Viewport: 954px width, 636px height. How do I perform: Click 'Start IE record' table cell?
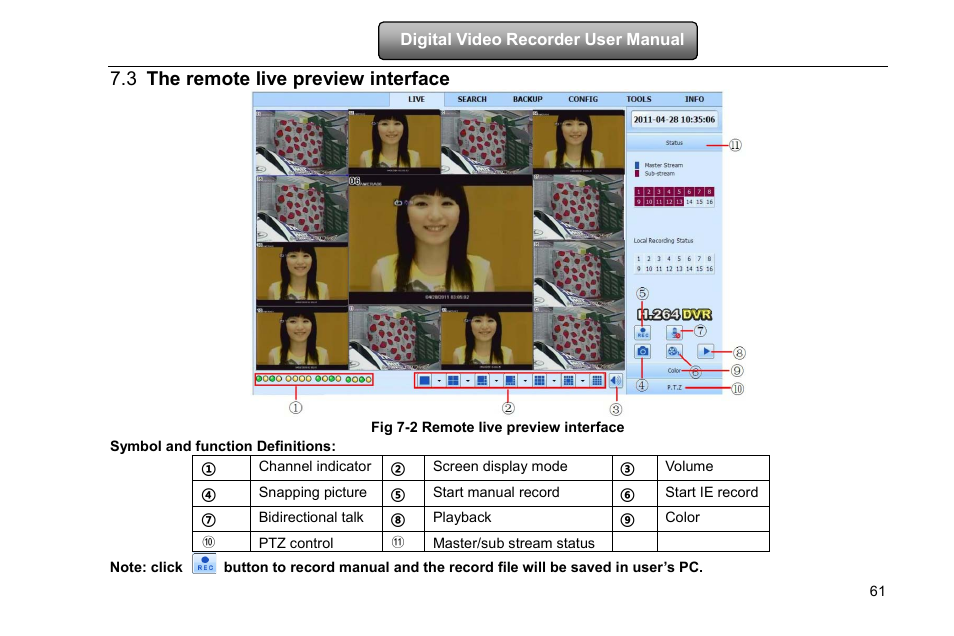[711, 492]
